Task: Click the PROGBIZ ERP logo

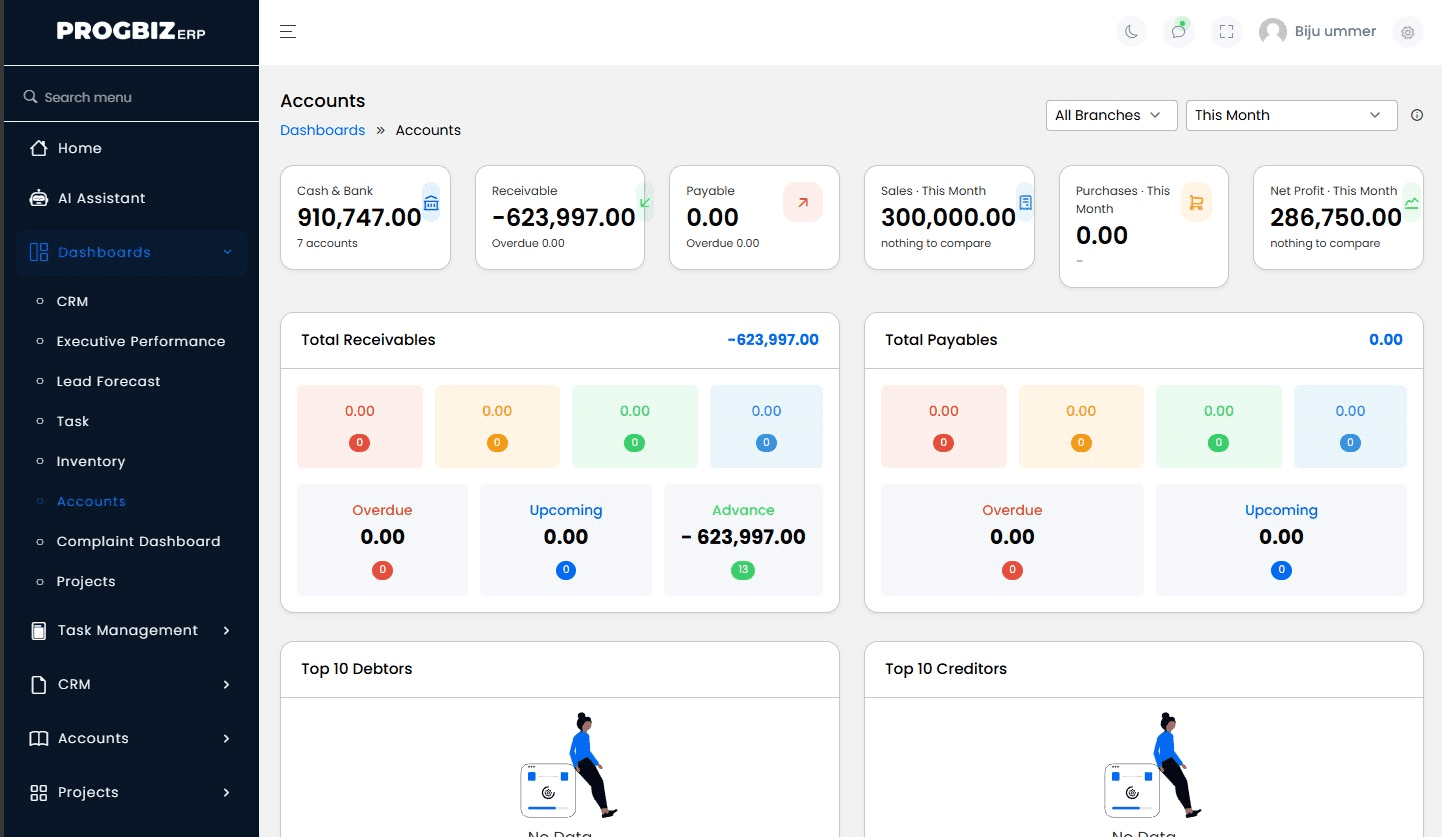Action: coord(131,32)
